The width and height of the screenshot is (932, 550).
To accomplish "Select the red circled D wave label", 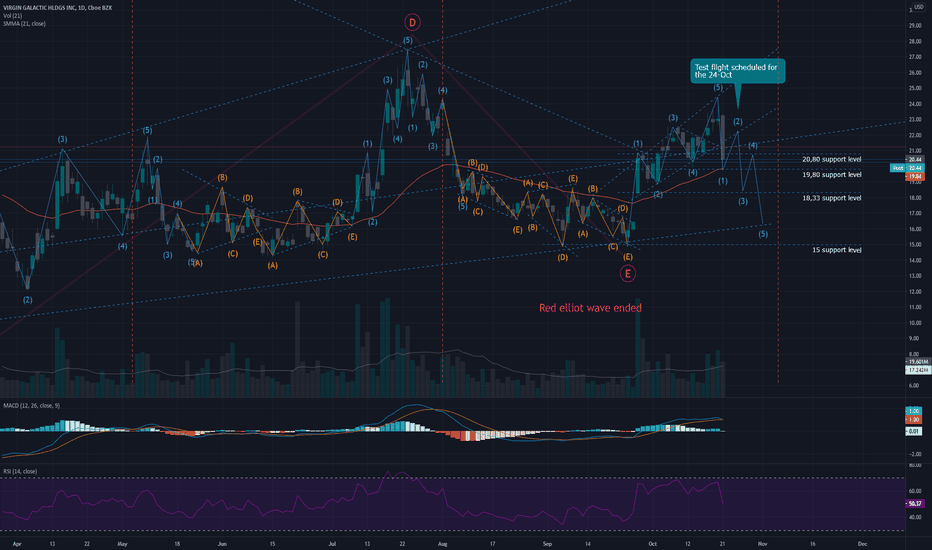I will 412,23.
